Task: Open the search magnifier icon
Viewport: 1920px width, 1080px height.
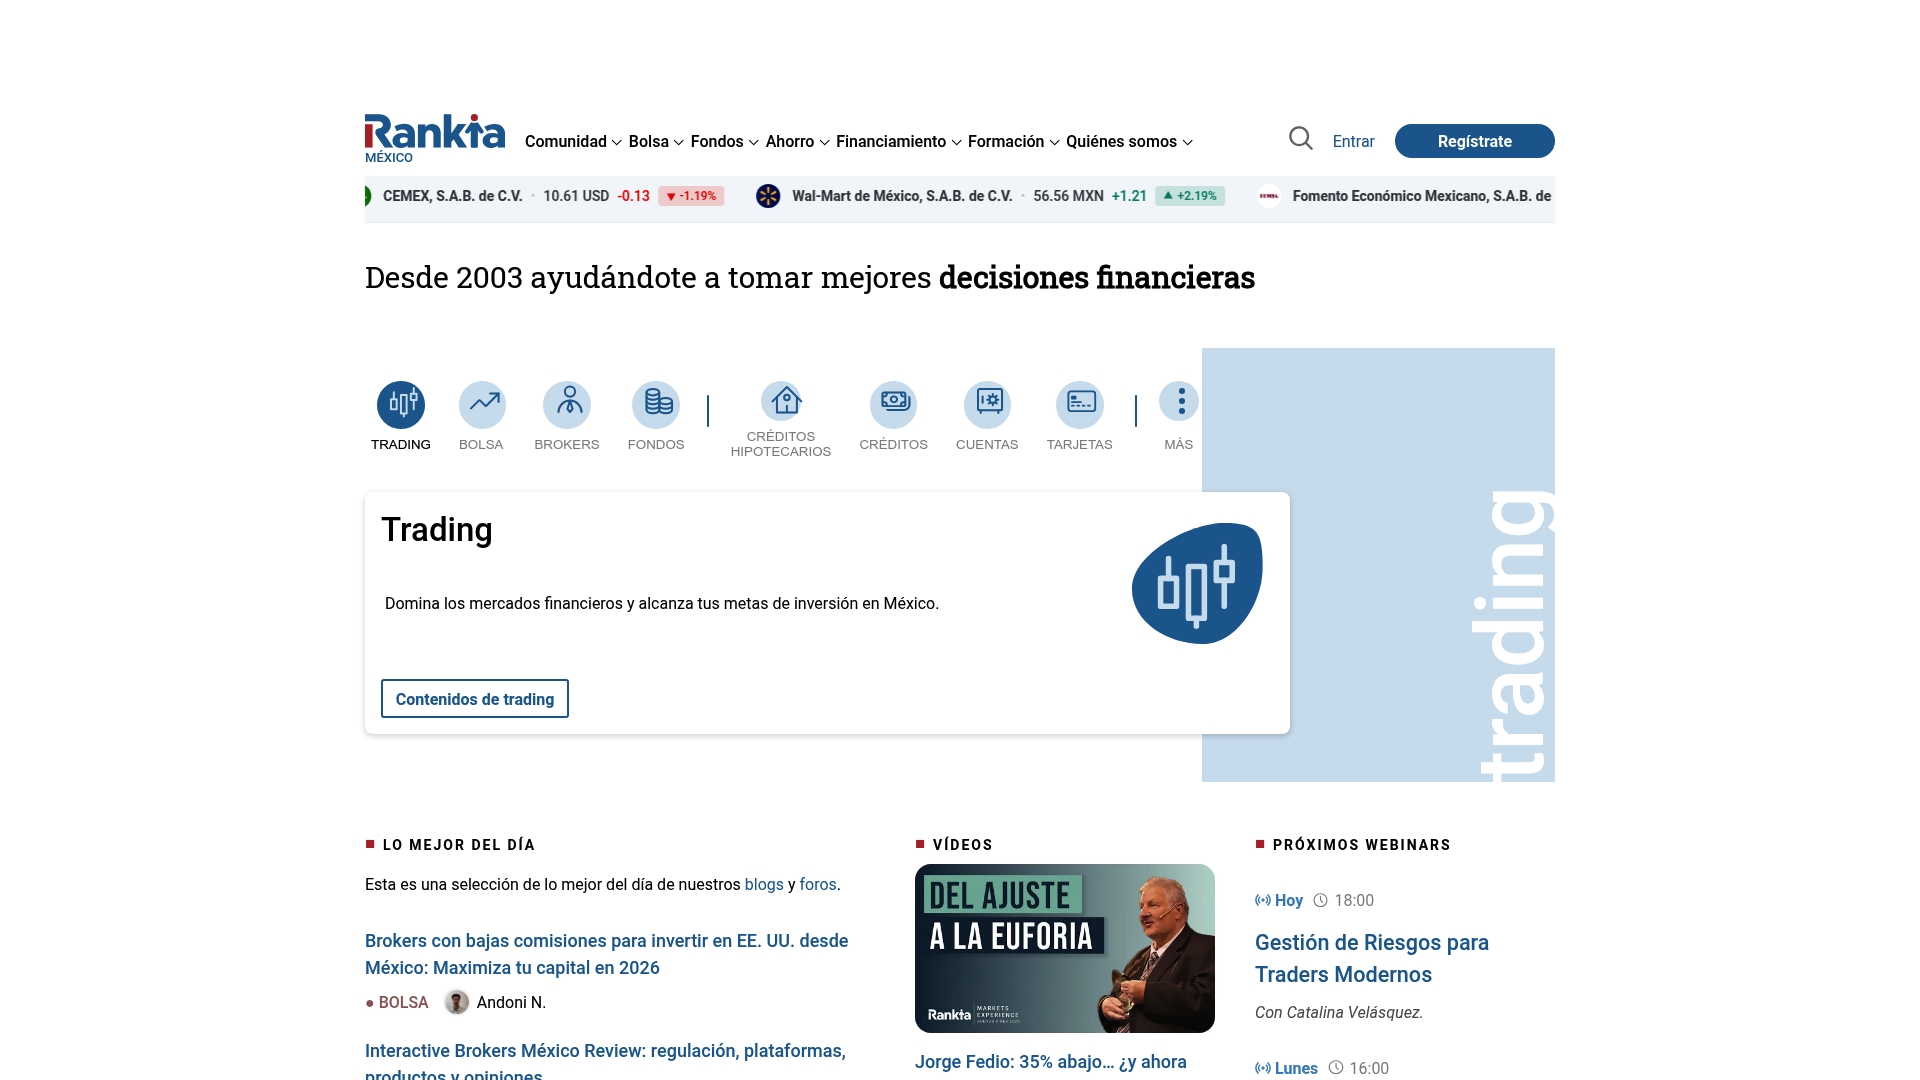Action: 1300,139
